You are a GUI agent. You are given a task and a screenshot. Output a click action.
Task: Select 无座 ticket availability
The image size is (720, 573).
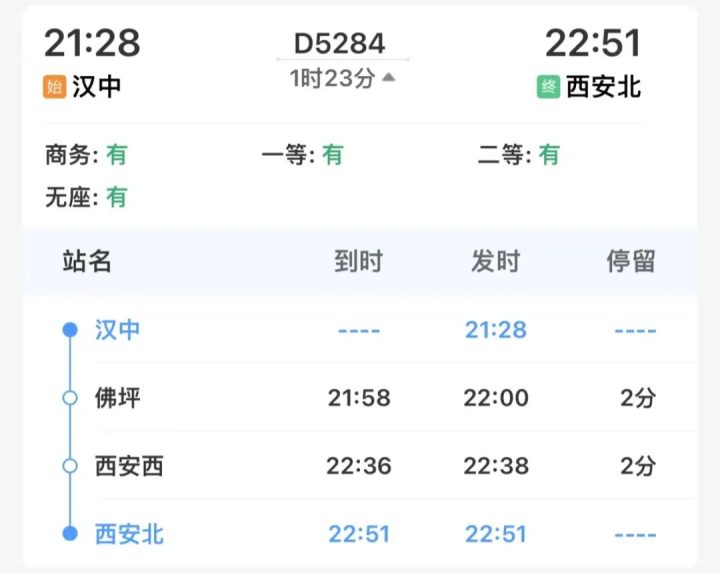(86, 197)
